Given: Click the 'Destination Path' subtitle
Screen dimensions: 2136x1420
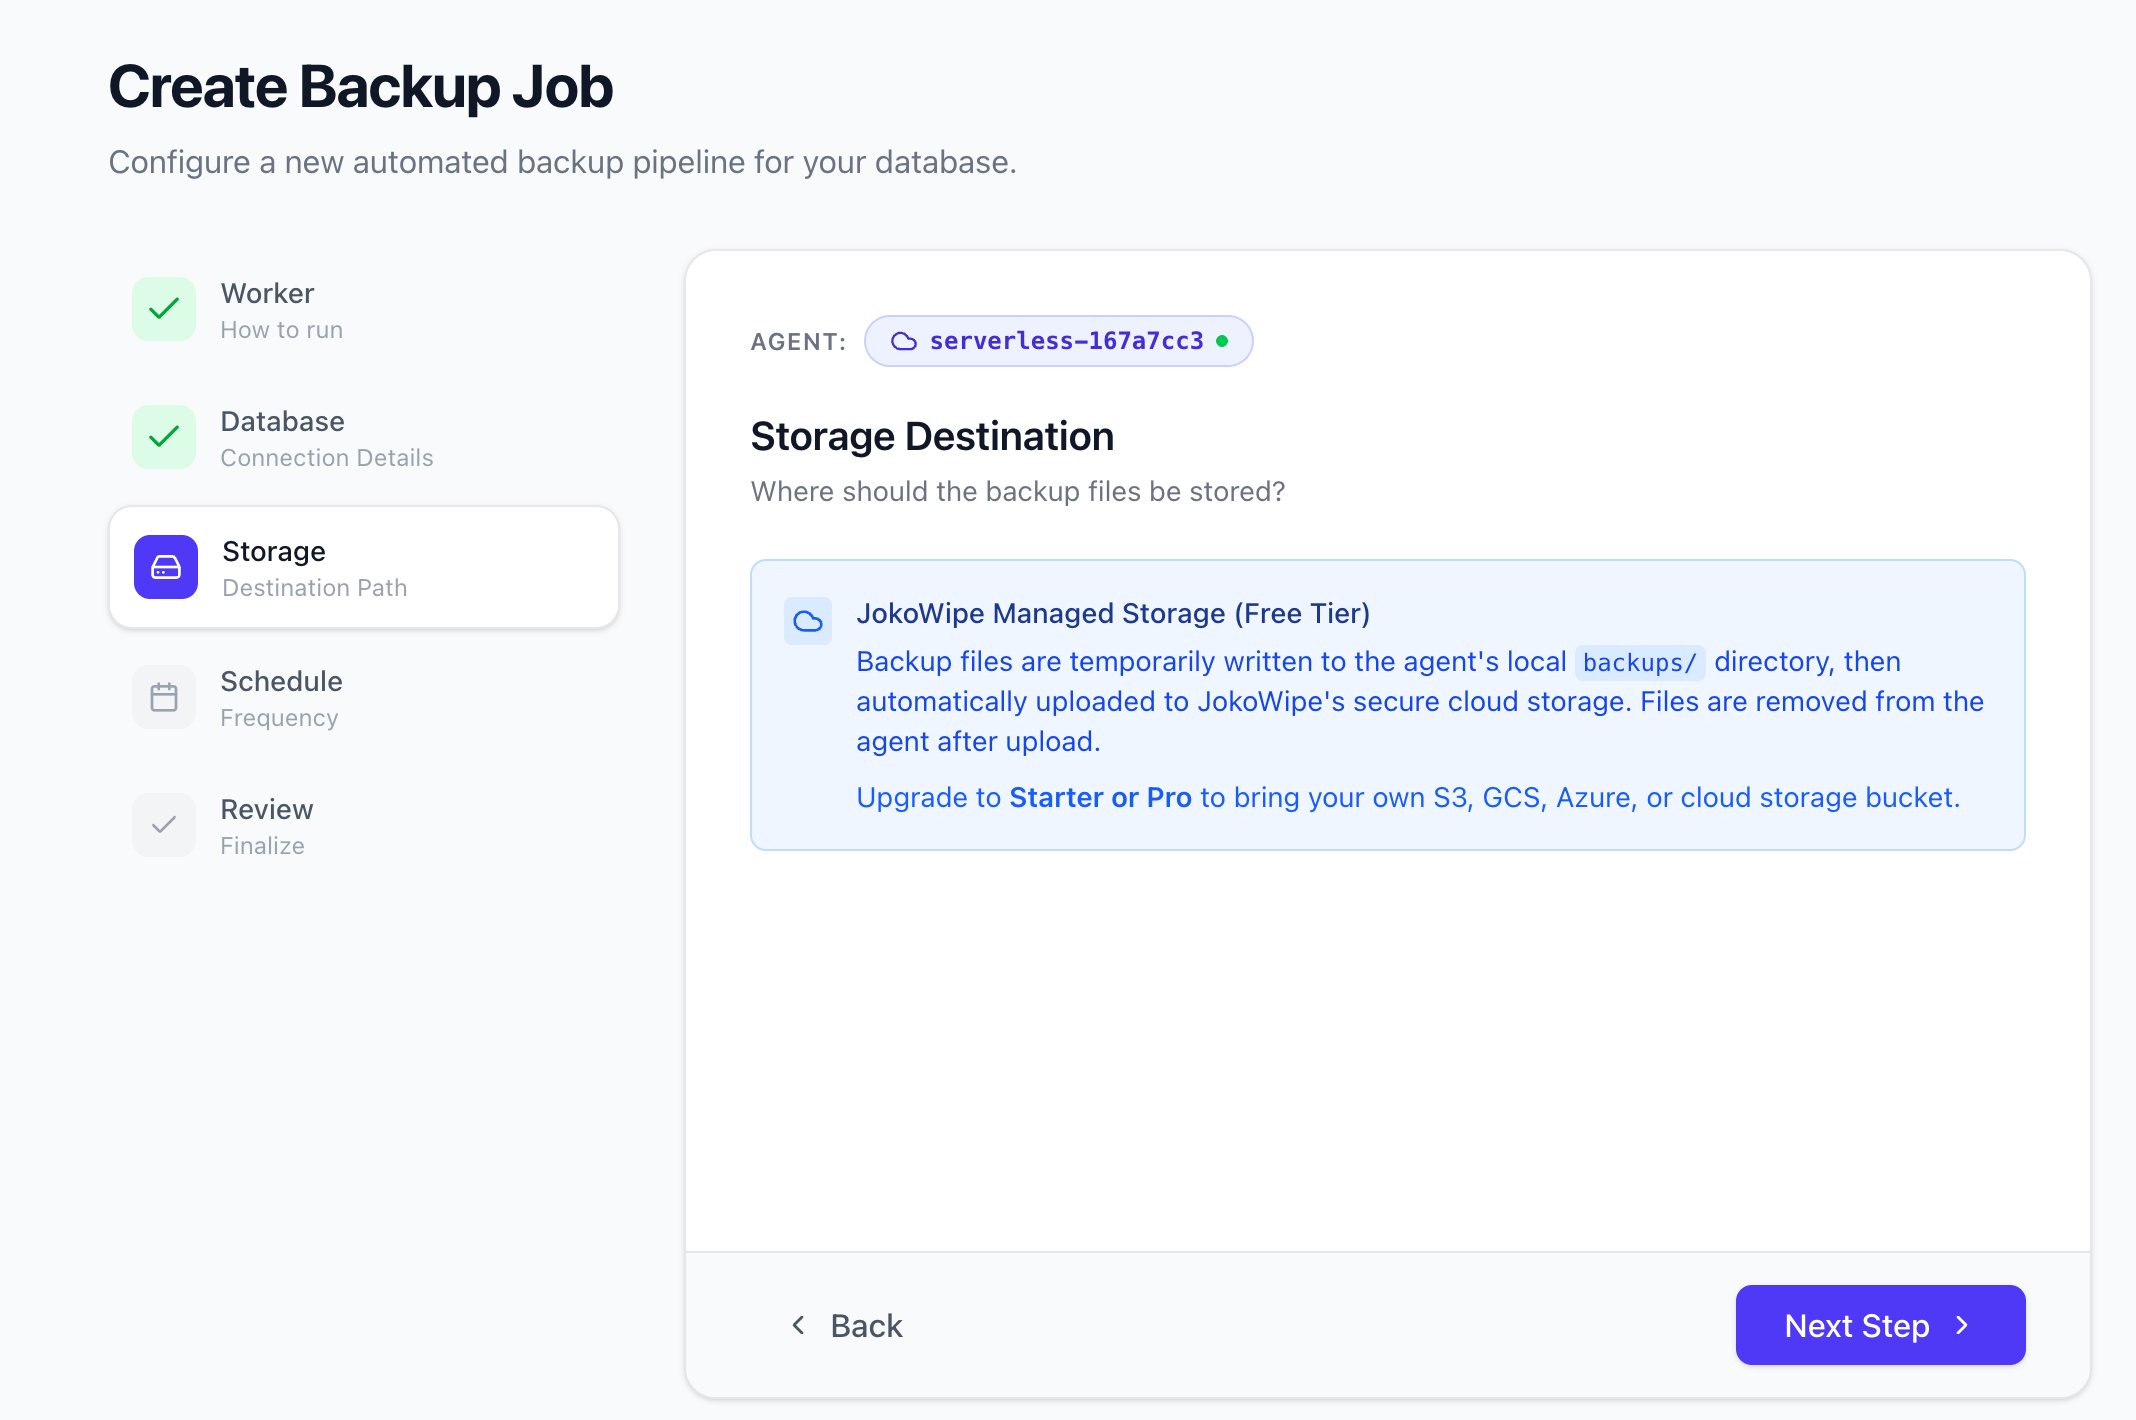Looking at the screenshot, I should [315, 587].
